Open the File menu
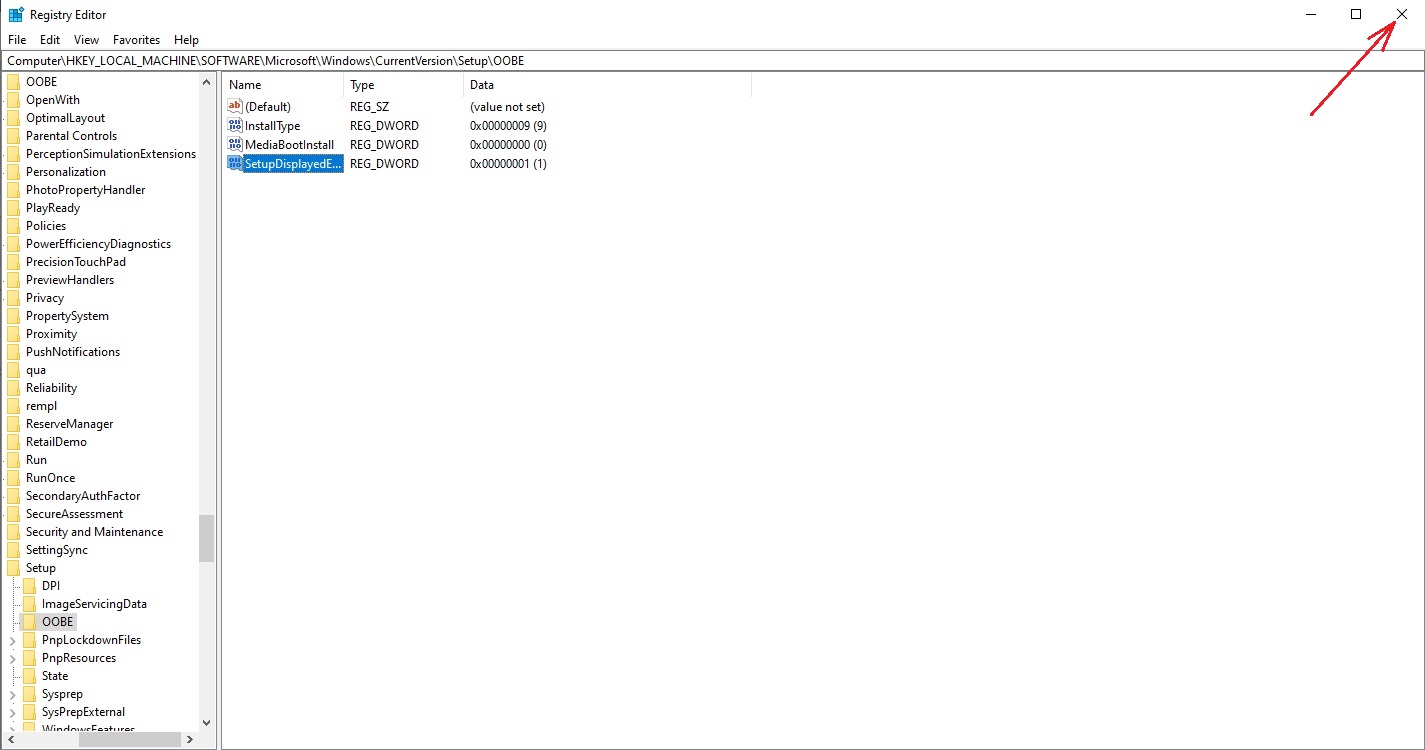This screenshot has width=1425, height=750. point(17,40)
